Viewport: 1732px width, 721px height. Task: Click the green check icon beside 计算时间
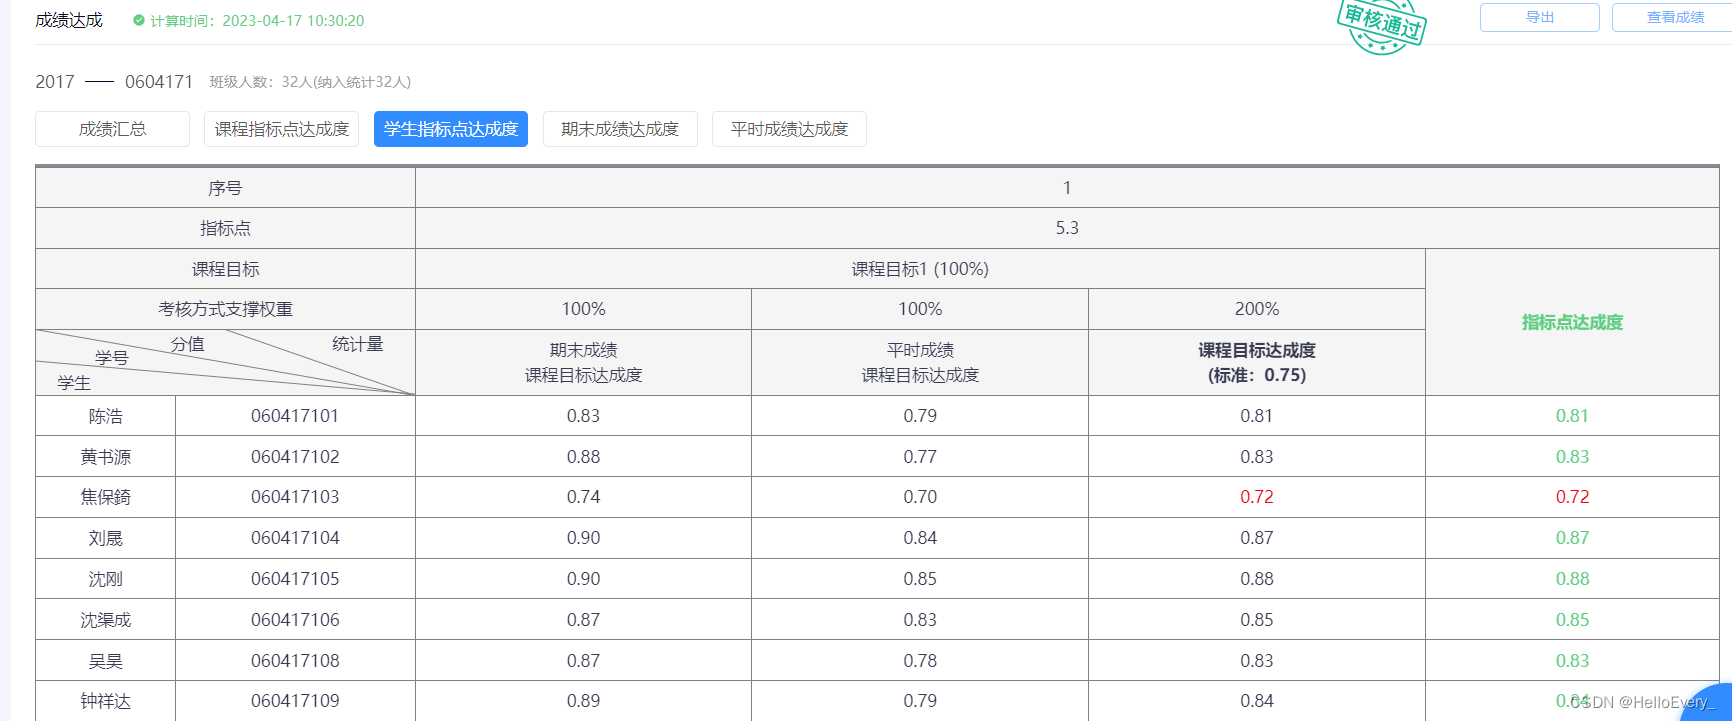(139, 20)
